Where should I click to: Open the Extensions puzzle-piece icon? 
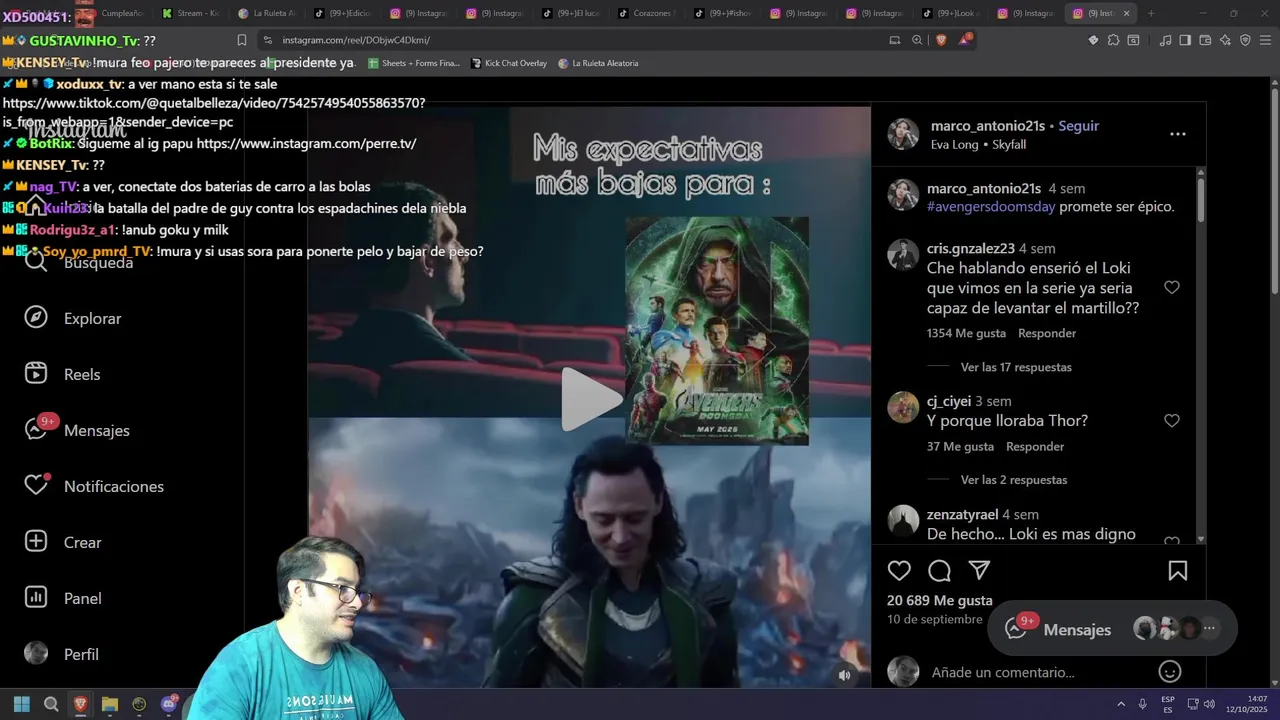(1113, 40)
